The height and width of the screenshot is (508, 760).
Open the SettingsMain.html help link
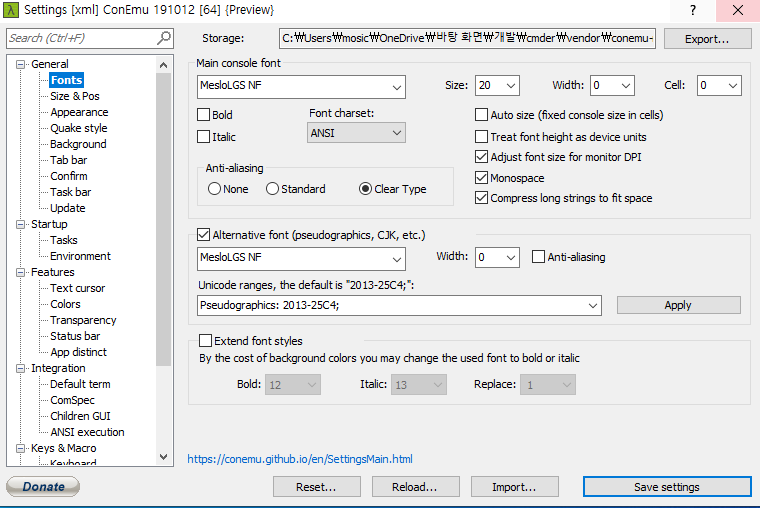300,459
